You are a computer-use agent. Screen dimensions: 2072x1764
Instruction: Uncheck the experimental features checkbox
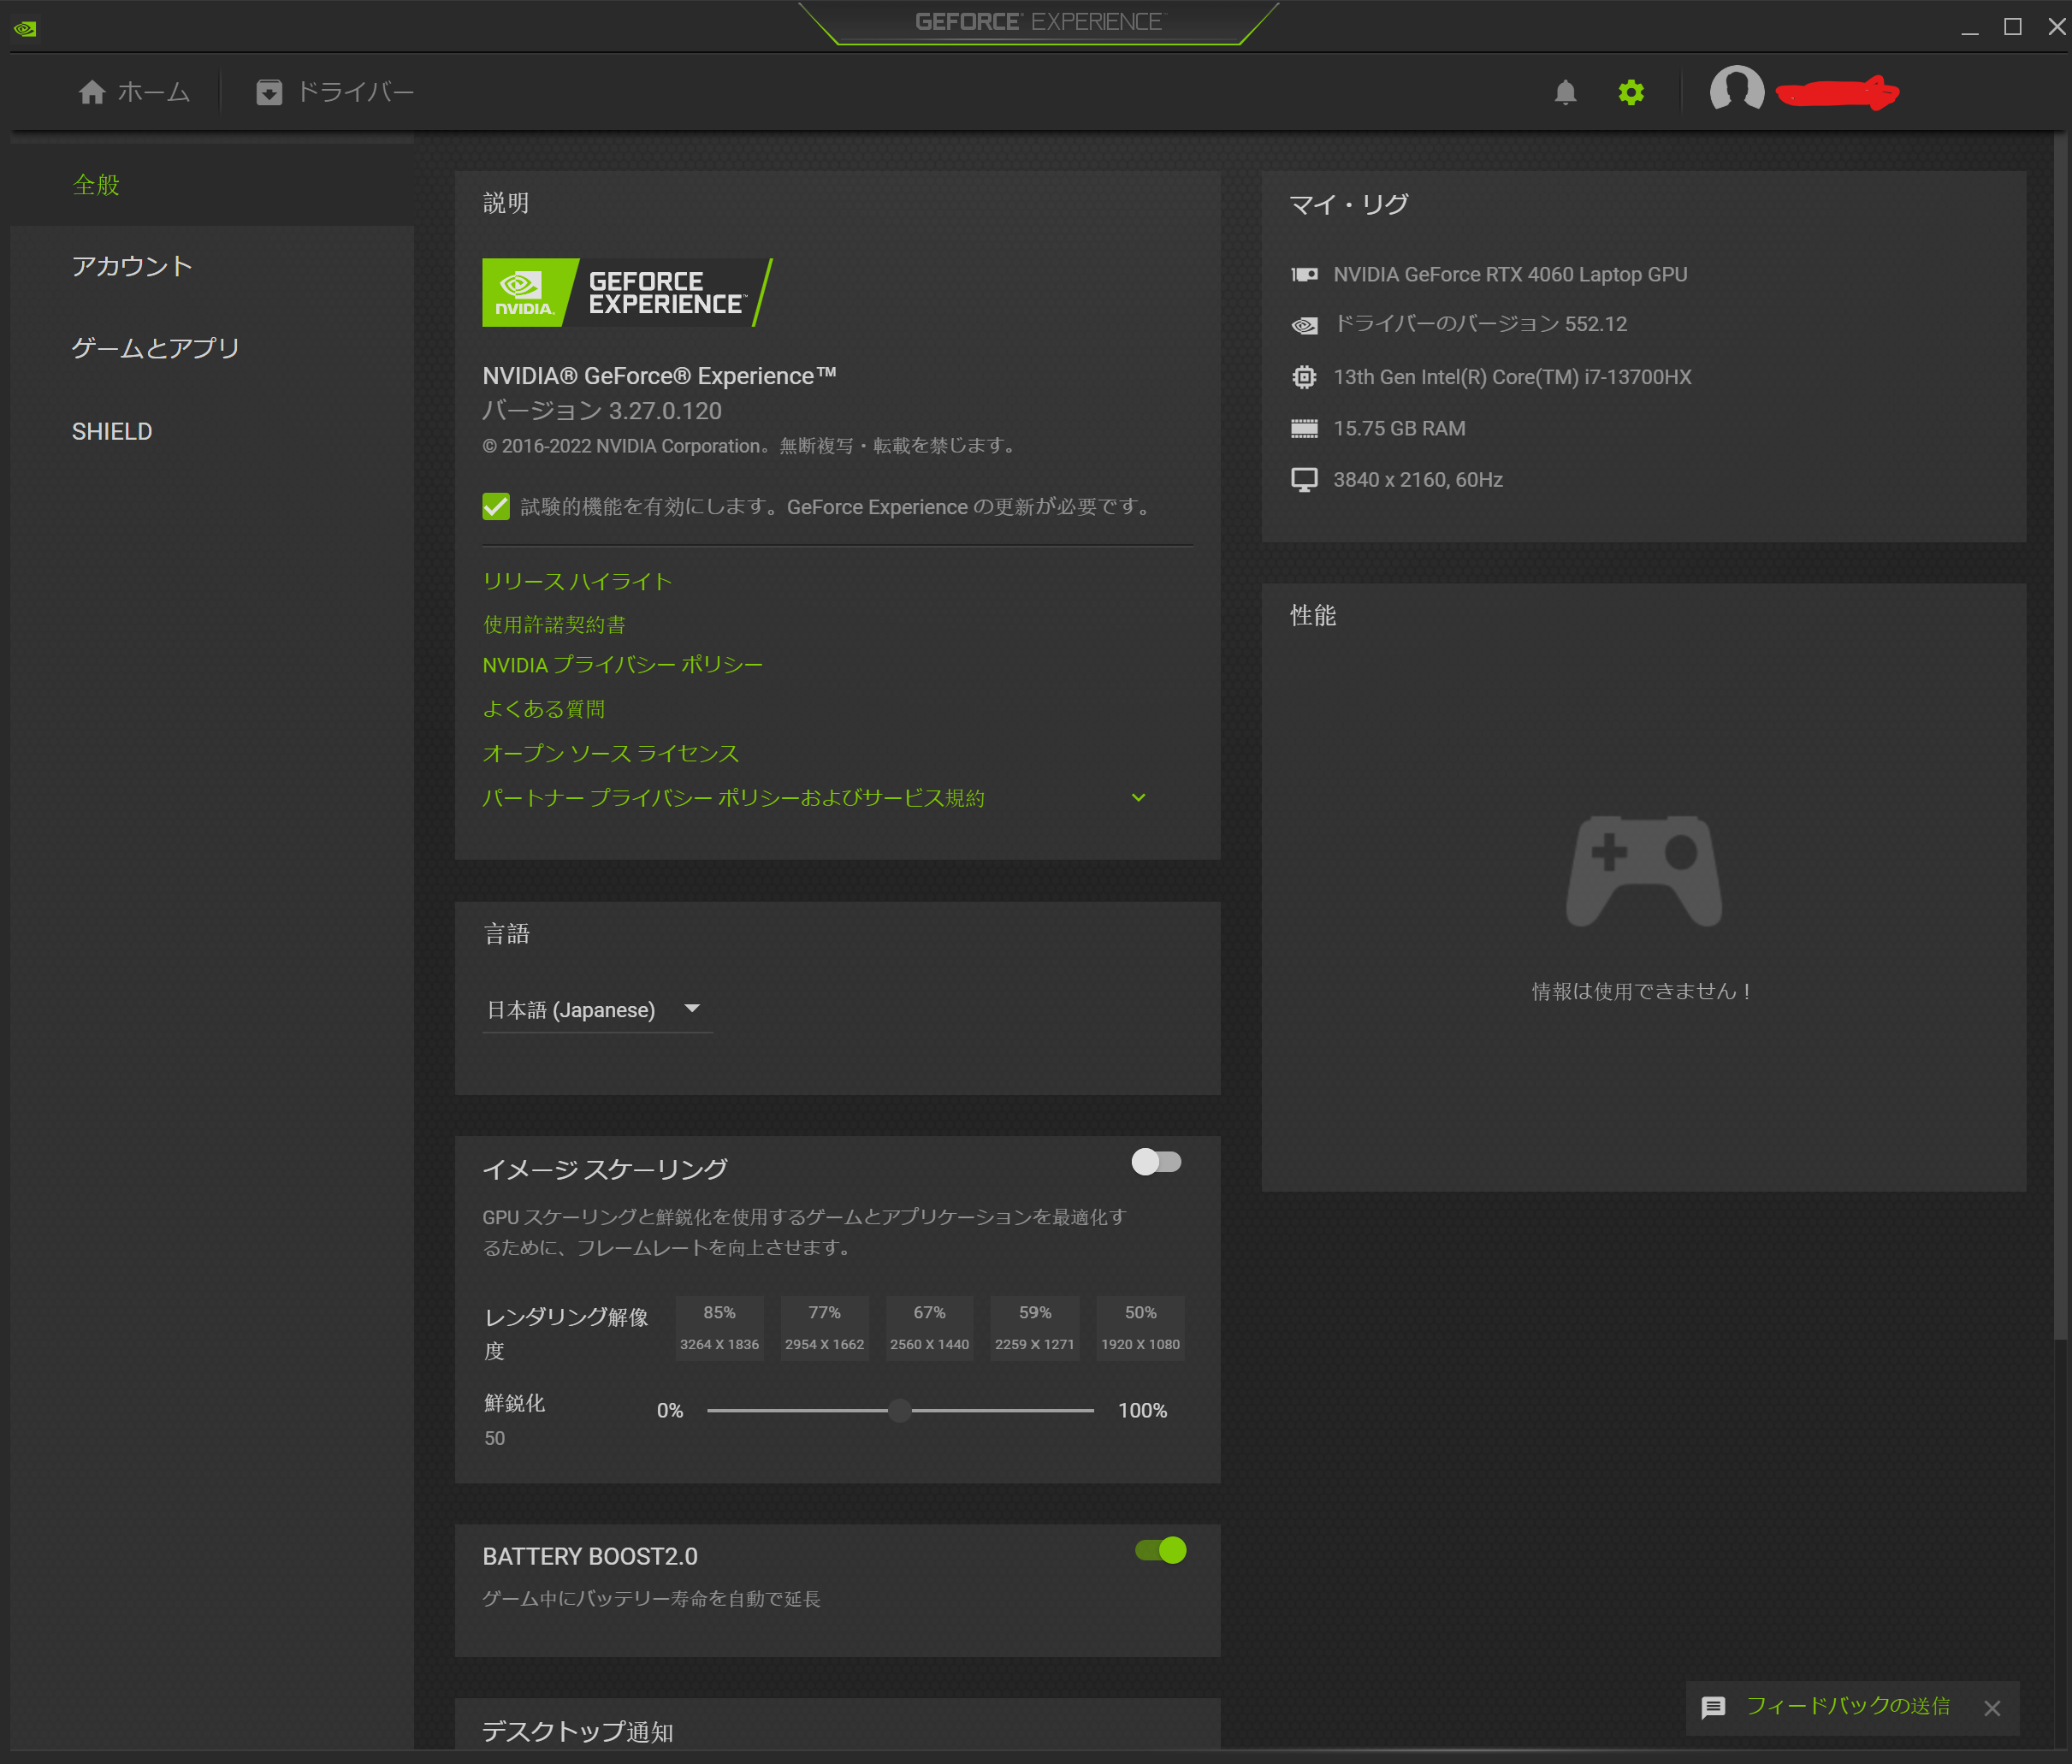496,506
